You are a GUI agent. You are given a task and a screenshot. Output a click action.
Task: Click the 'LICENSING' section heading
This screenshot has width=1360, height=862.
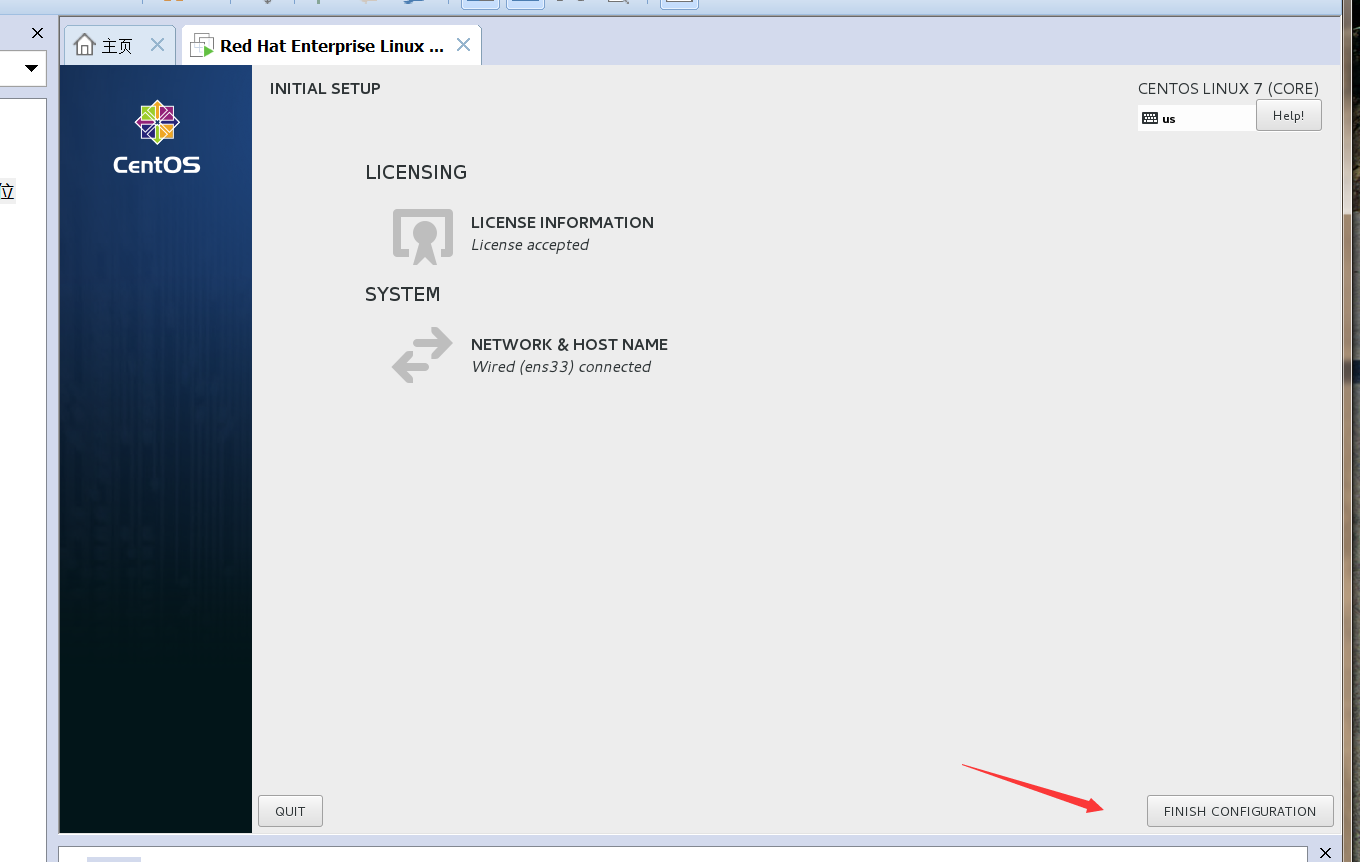pyautogui.click(x=416, y=172)
